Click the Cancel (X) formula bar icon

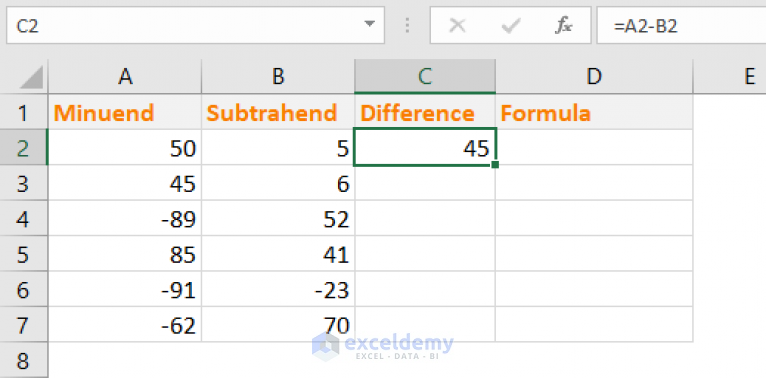[457, 25]
